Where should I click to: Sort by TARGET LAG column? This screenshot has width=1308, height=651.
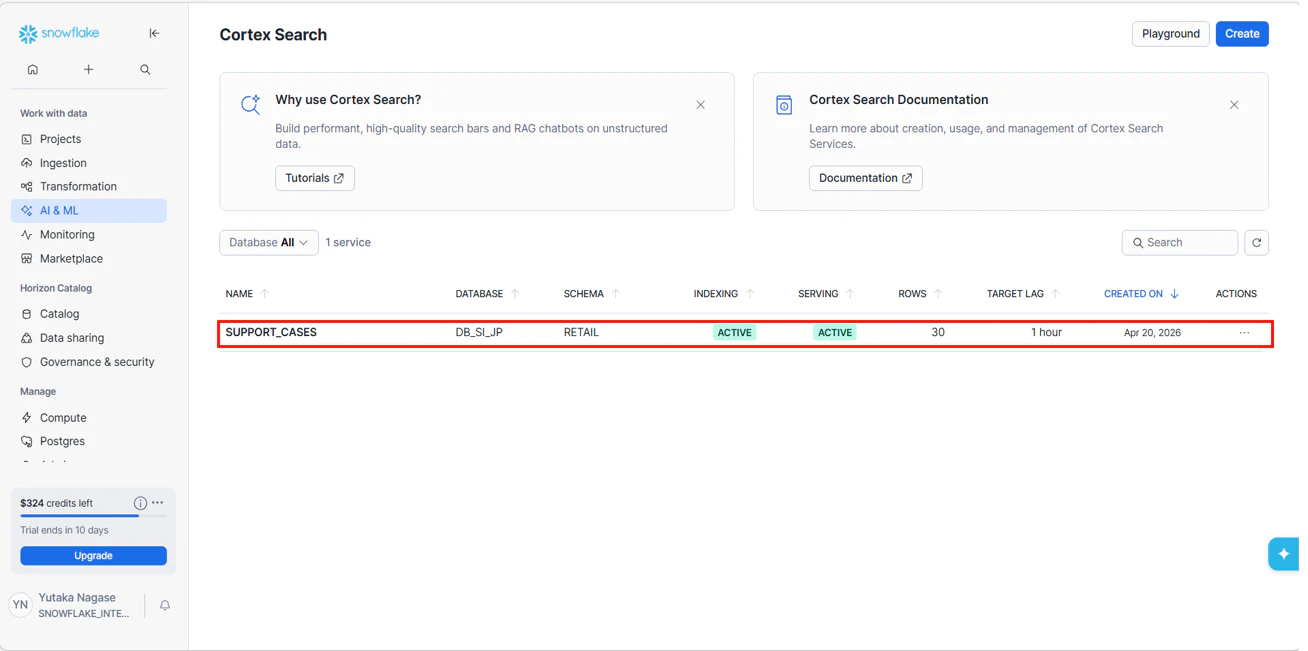(1023, 294)
